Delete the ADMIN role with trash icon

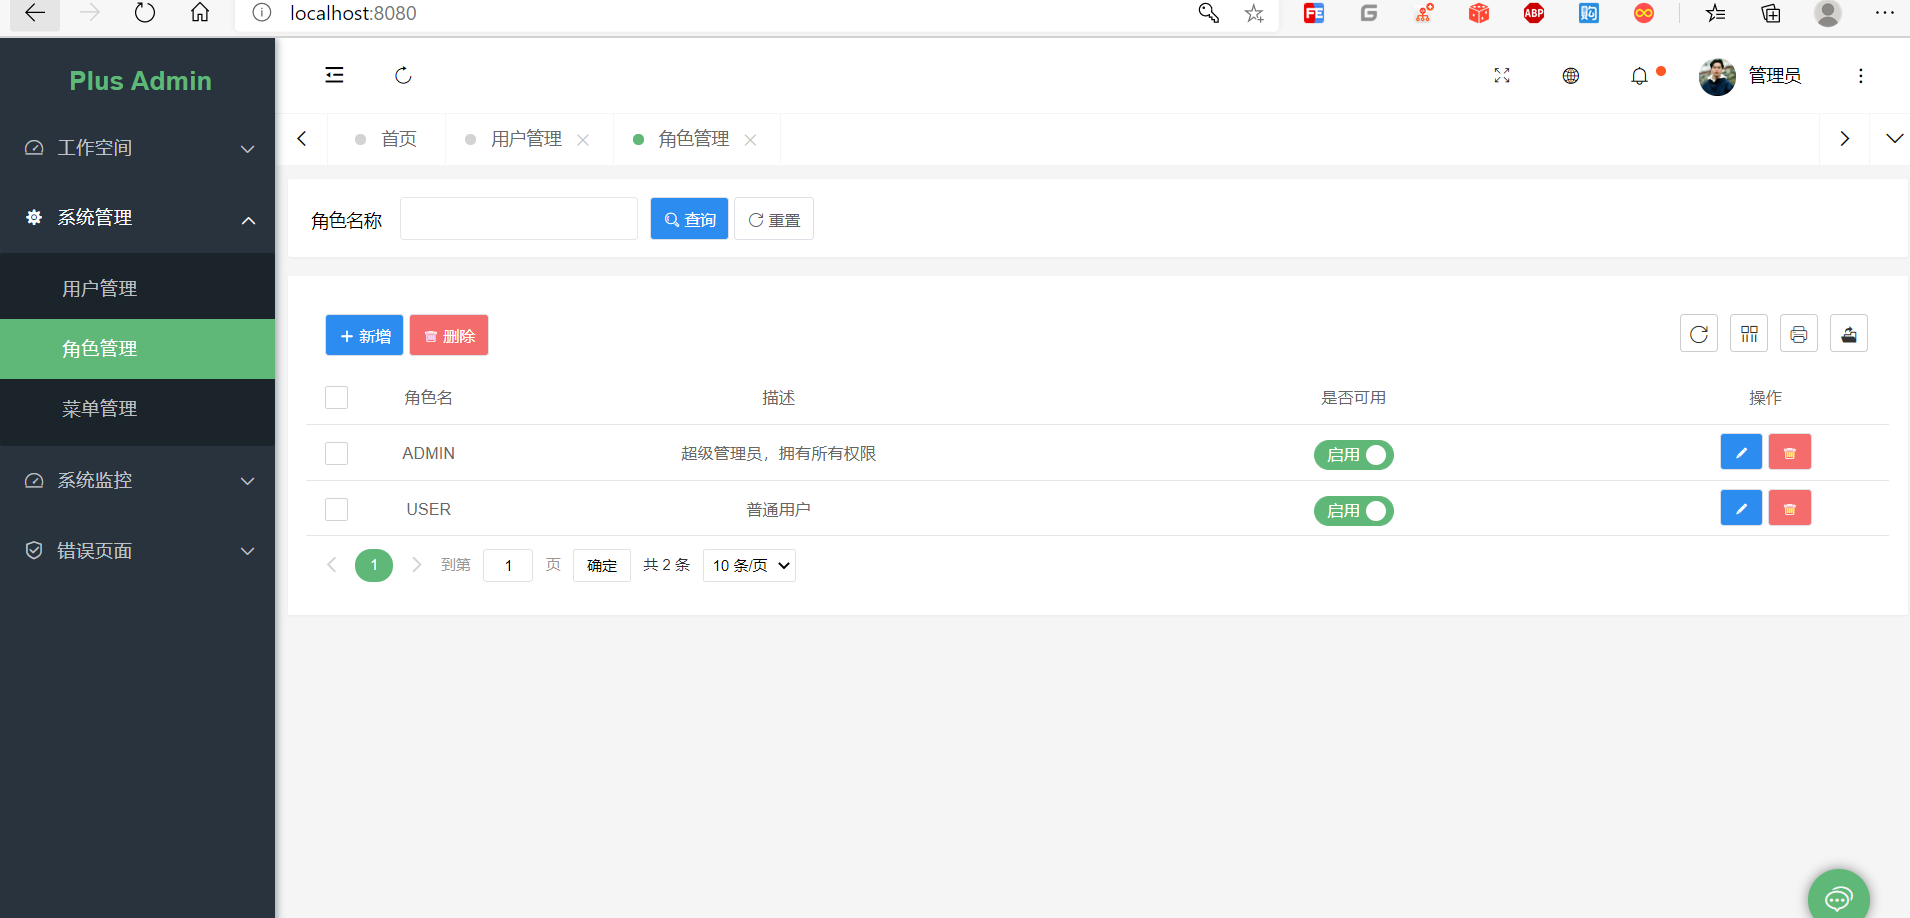pos(1790,452)
